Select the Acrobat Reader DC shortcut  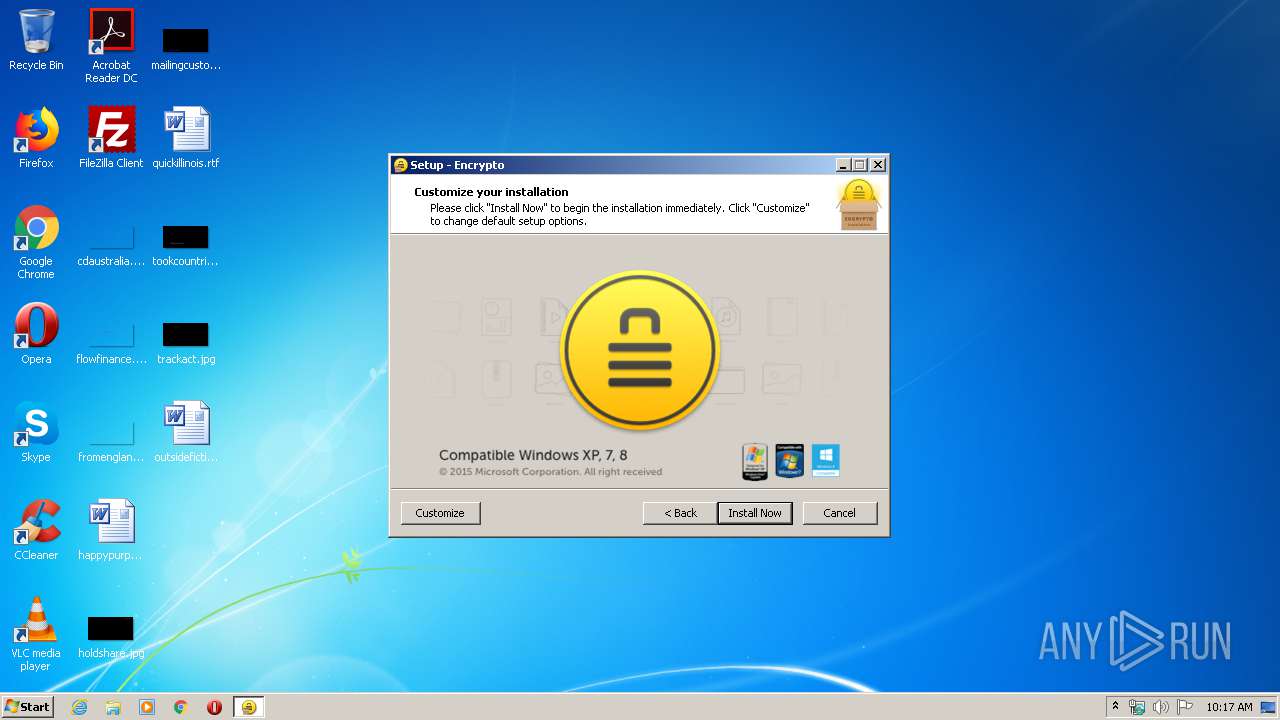point(111,46)
